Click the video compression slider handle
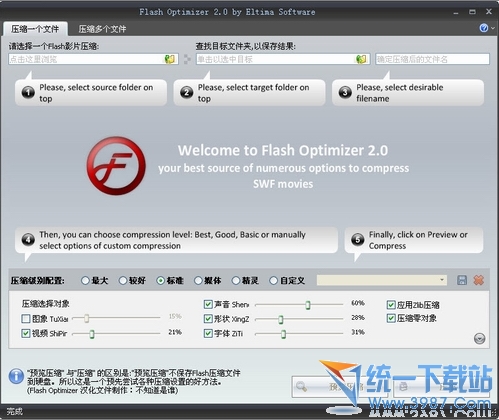 (92, 334)
